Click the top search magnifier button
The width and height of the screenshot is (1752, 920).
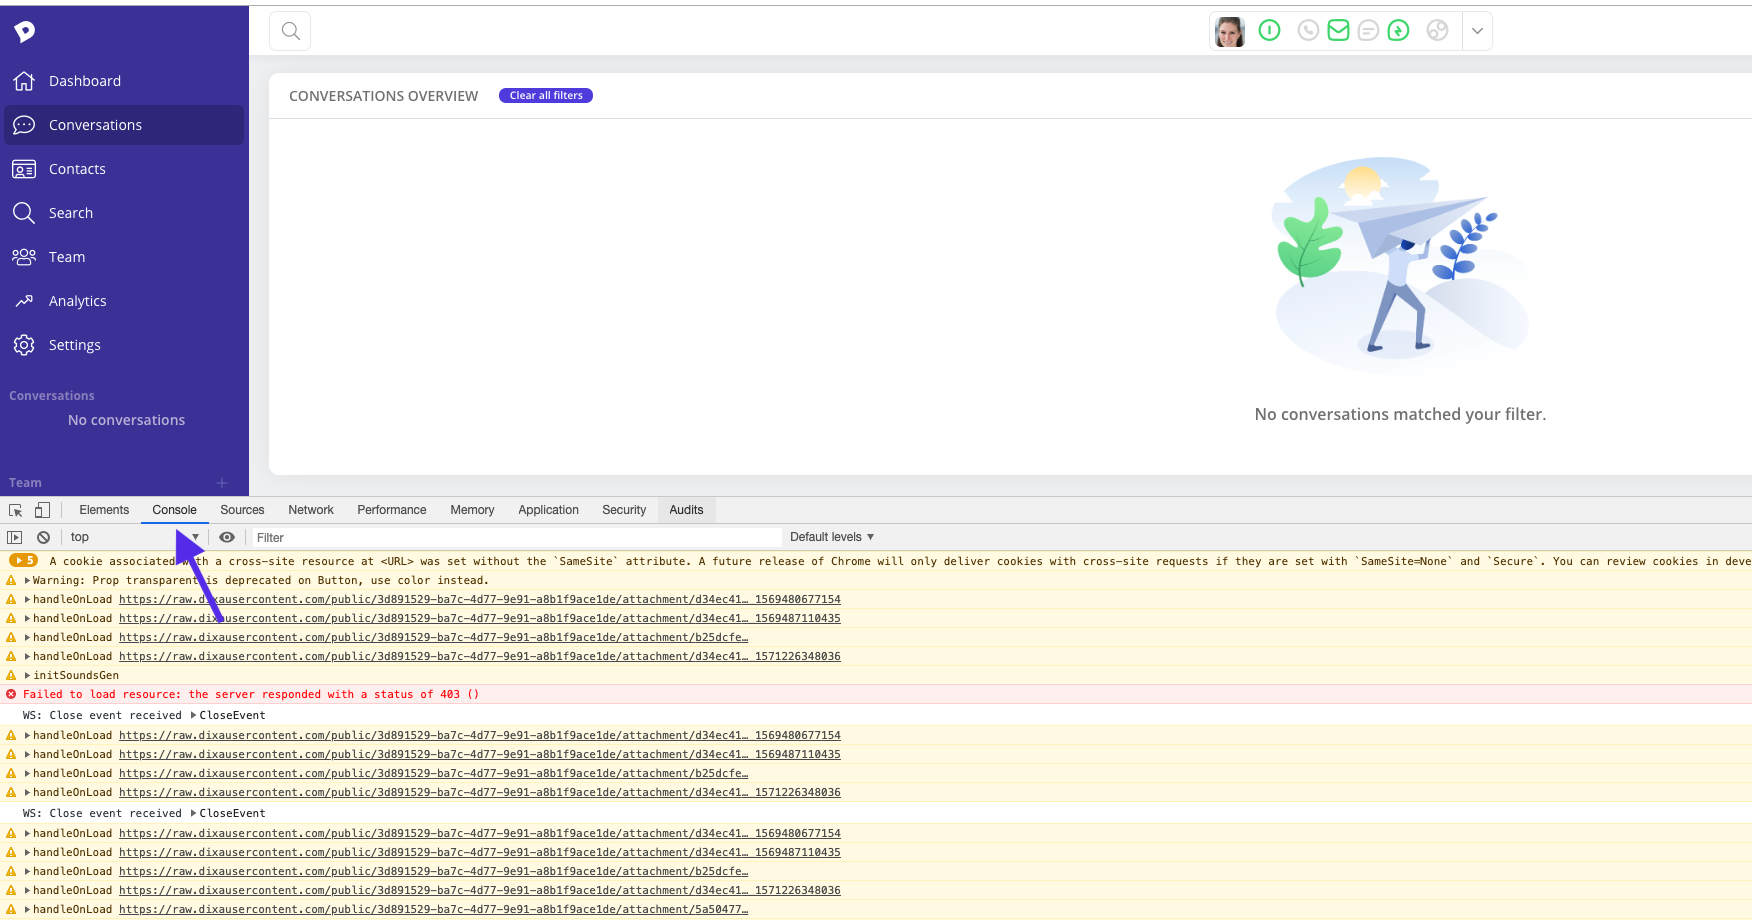[x=290, y=31]
